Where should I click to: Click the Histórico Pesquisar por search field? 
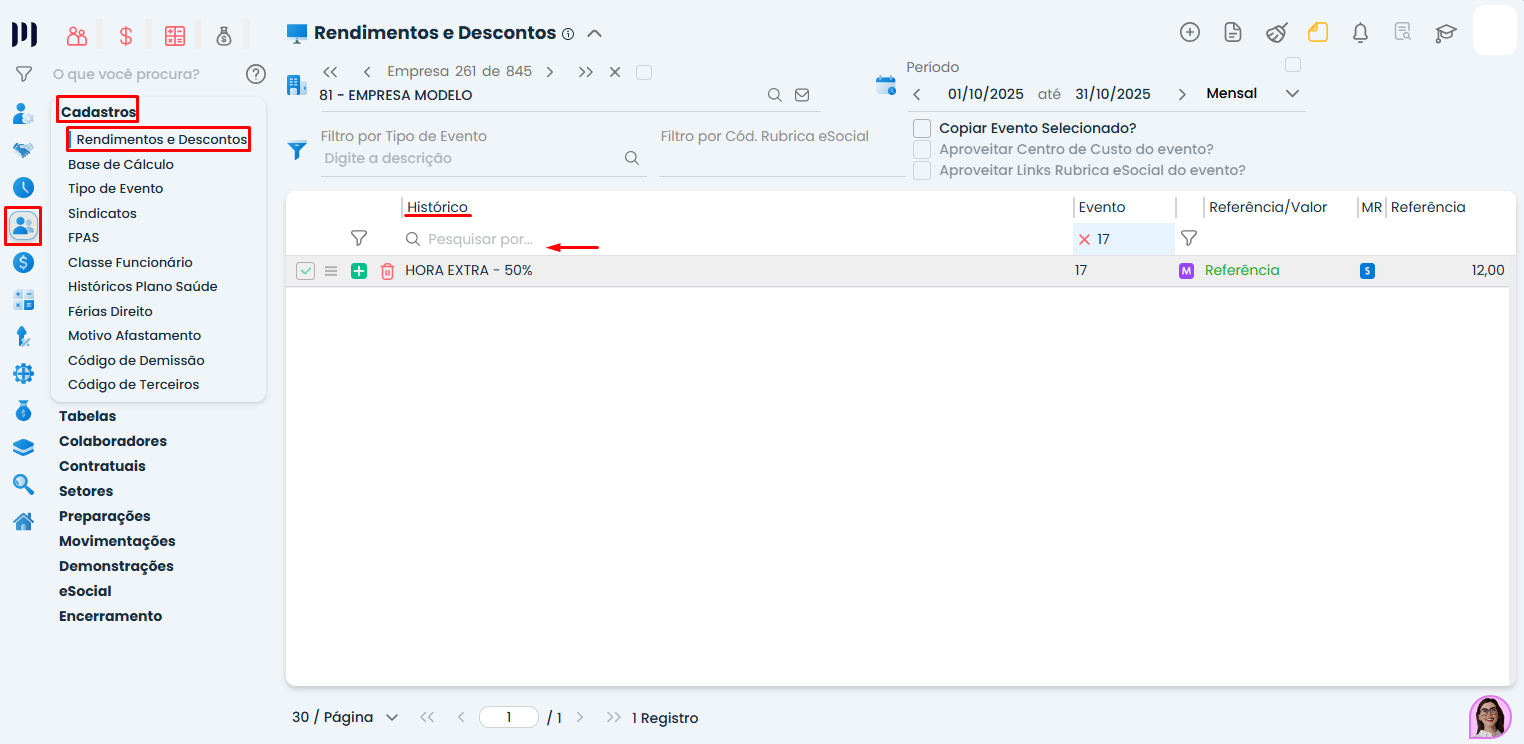(x=735, y=240)
